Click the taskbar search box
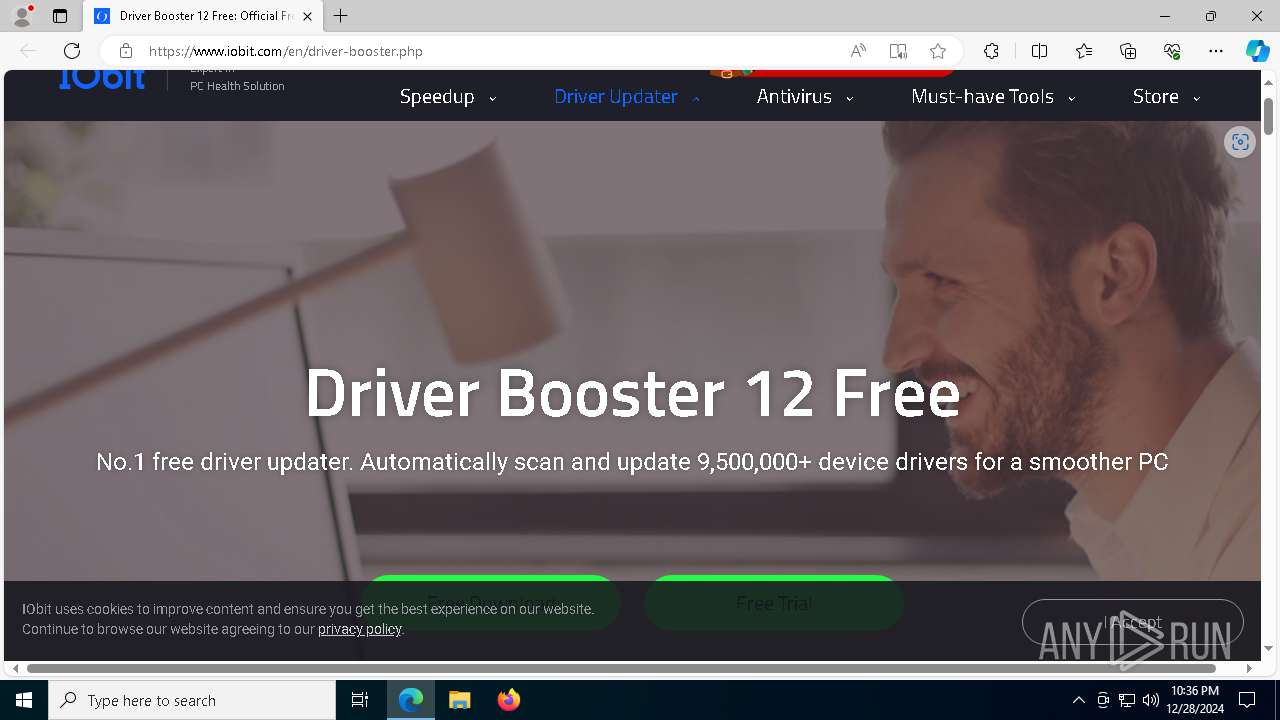The height and width of the screenshot is (720, 1280). click(192, 700)
